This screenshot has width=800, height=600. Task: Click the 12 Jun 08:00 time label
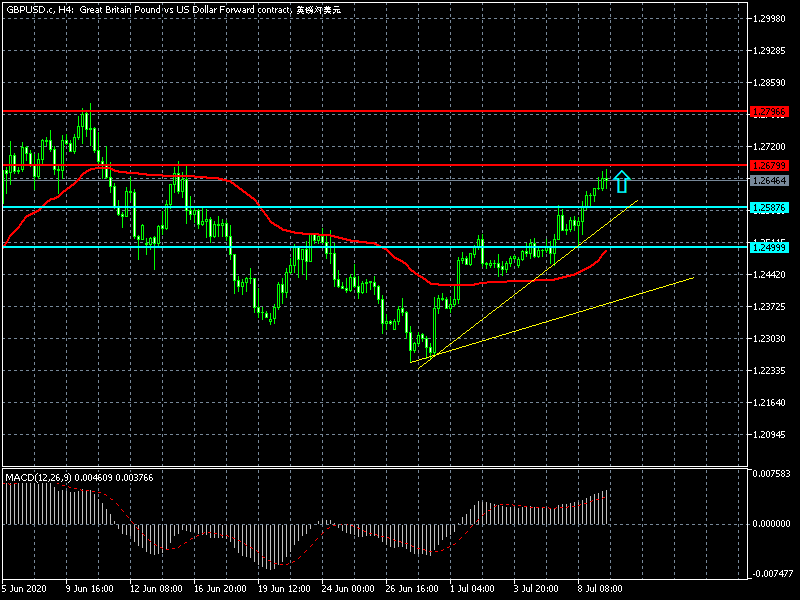156,588
